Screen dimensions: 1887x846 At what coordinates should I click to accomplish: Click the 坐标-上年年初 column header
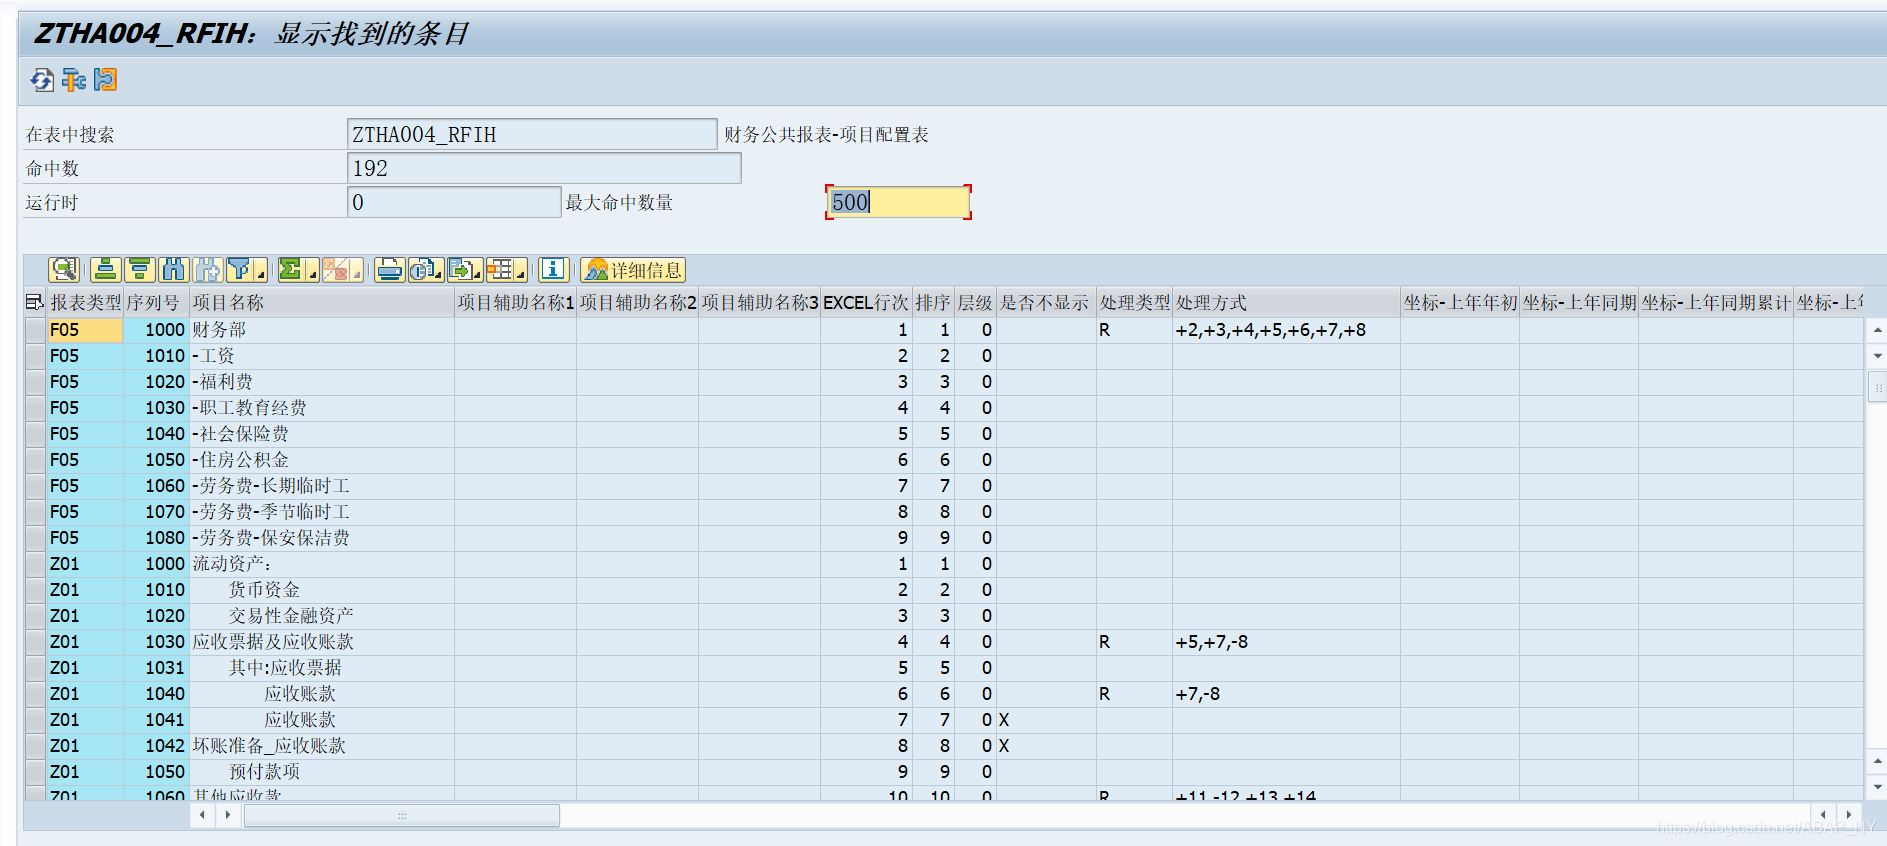[x=1460, y=302]
